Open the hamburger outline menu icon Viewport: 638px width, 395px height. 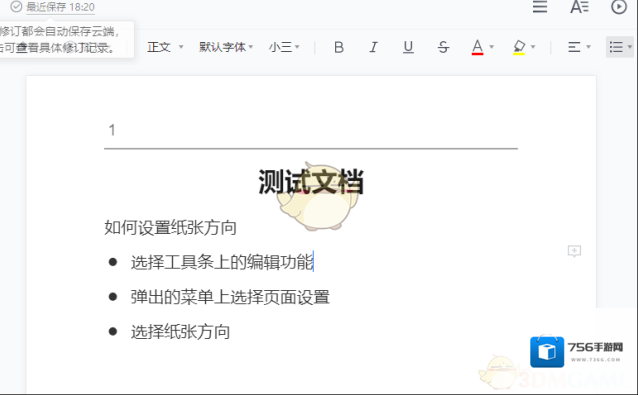[x=540, y=7]
